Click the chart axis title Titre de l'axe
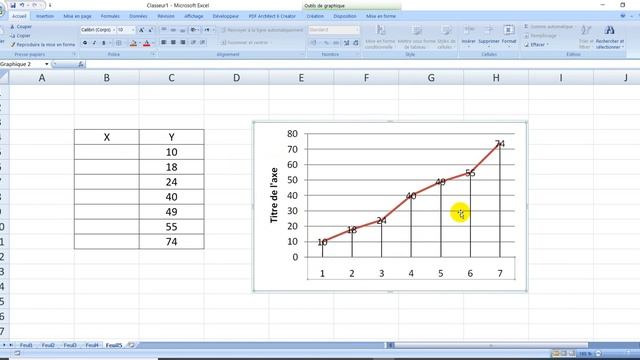Screen dimensions: 640x360 tap(273, 195)
